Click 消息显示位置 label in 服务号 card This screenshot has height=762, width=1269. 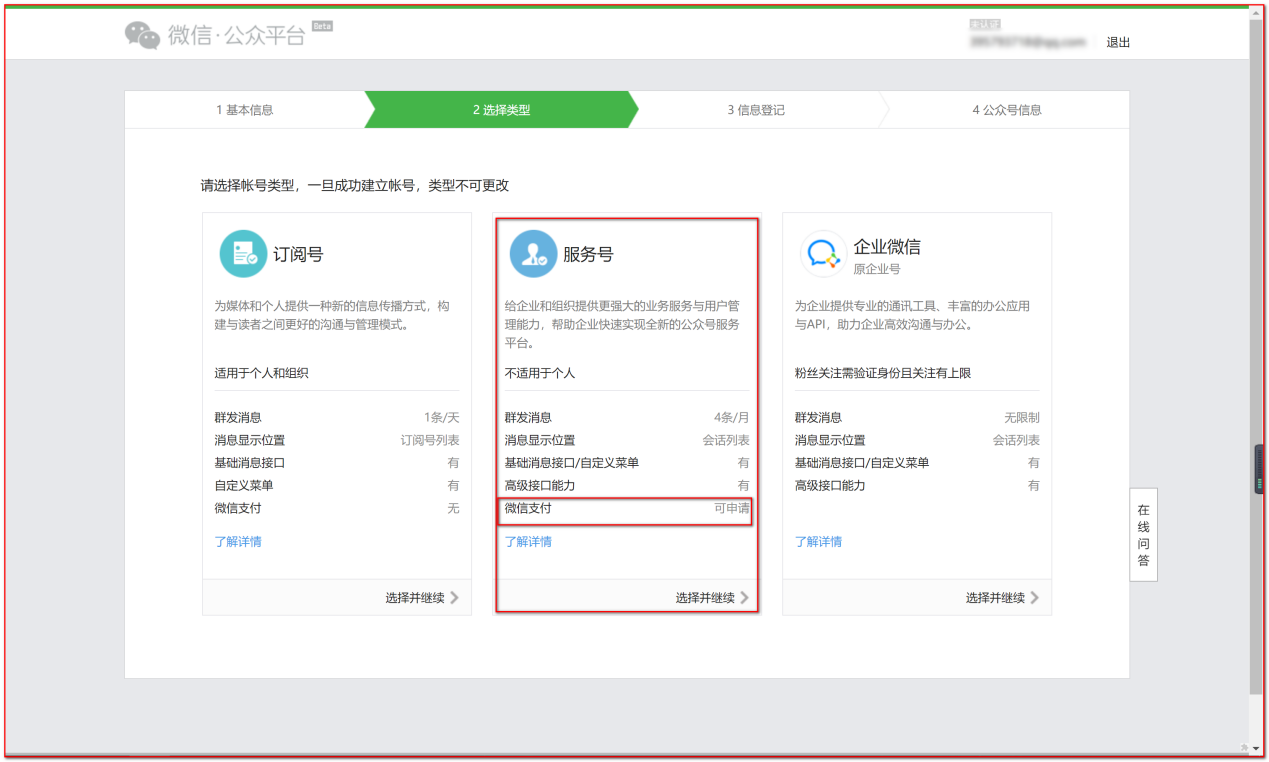tap(540, 440)
